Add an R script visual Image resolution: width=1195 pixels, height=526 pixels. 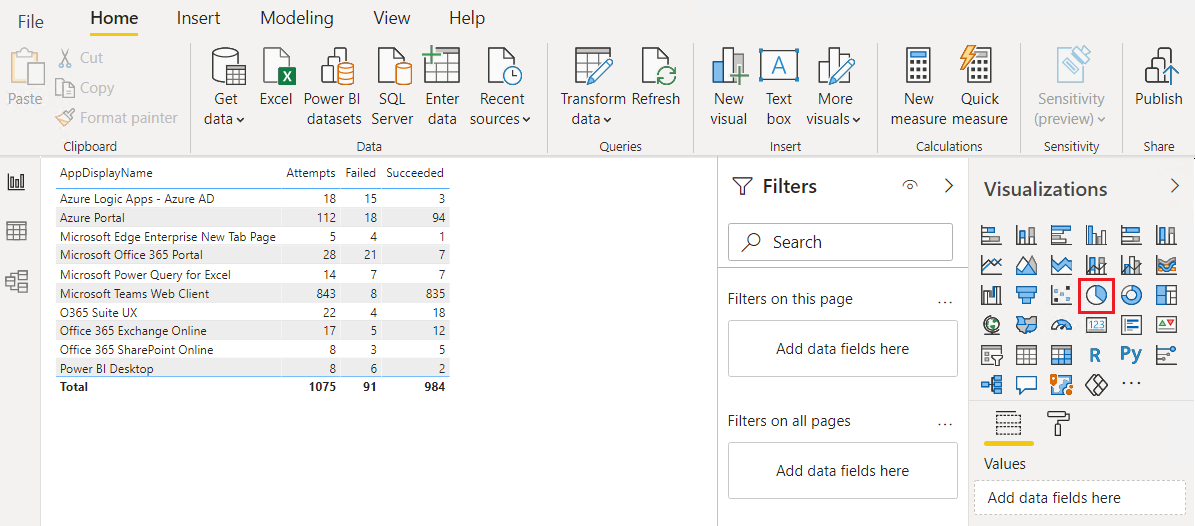tap(1096, 354)
